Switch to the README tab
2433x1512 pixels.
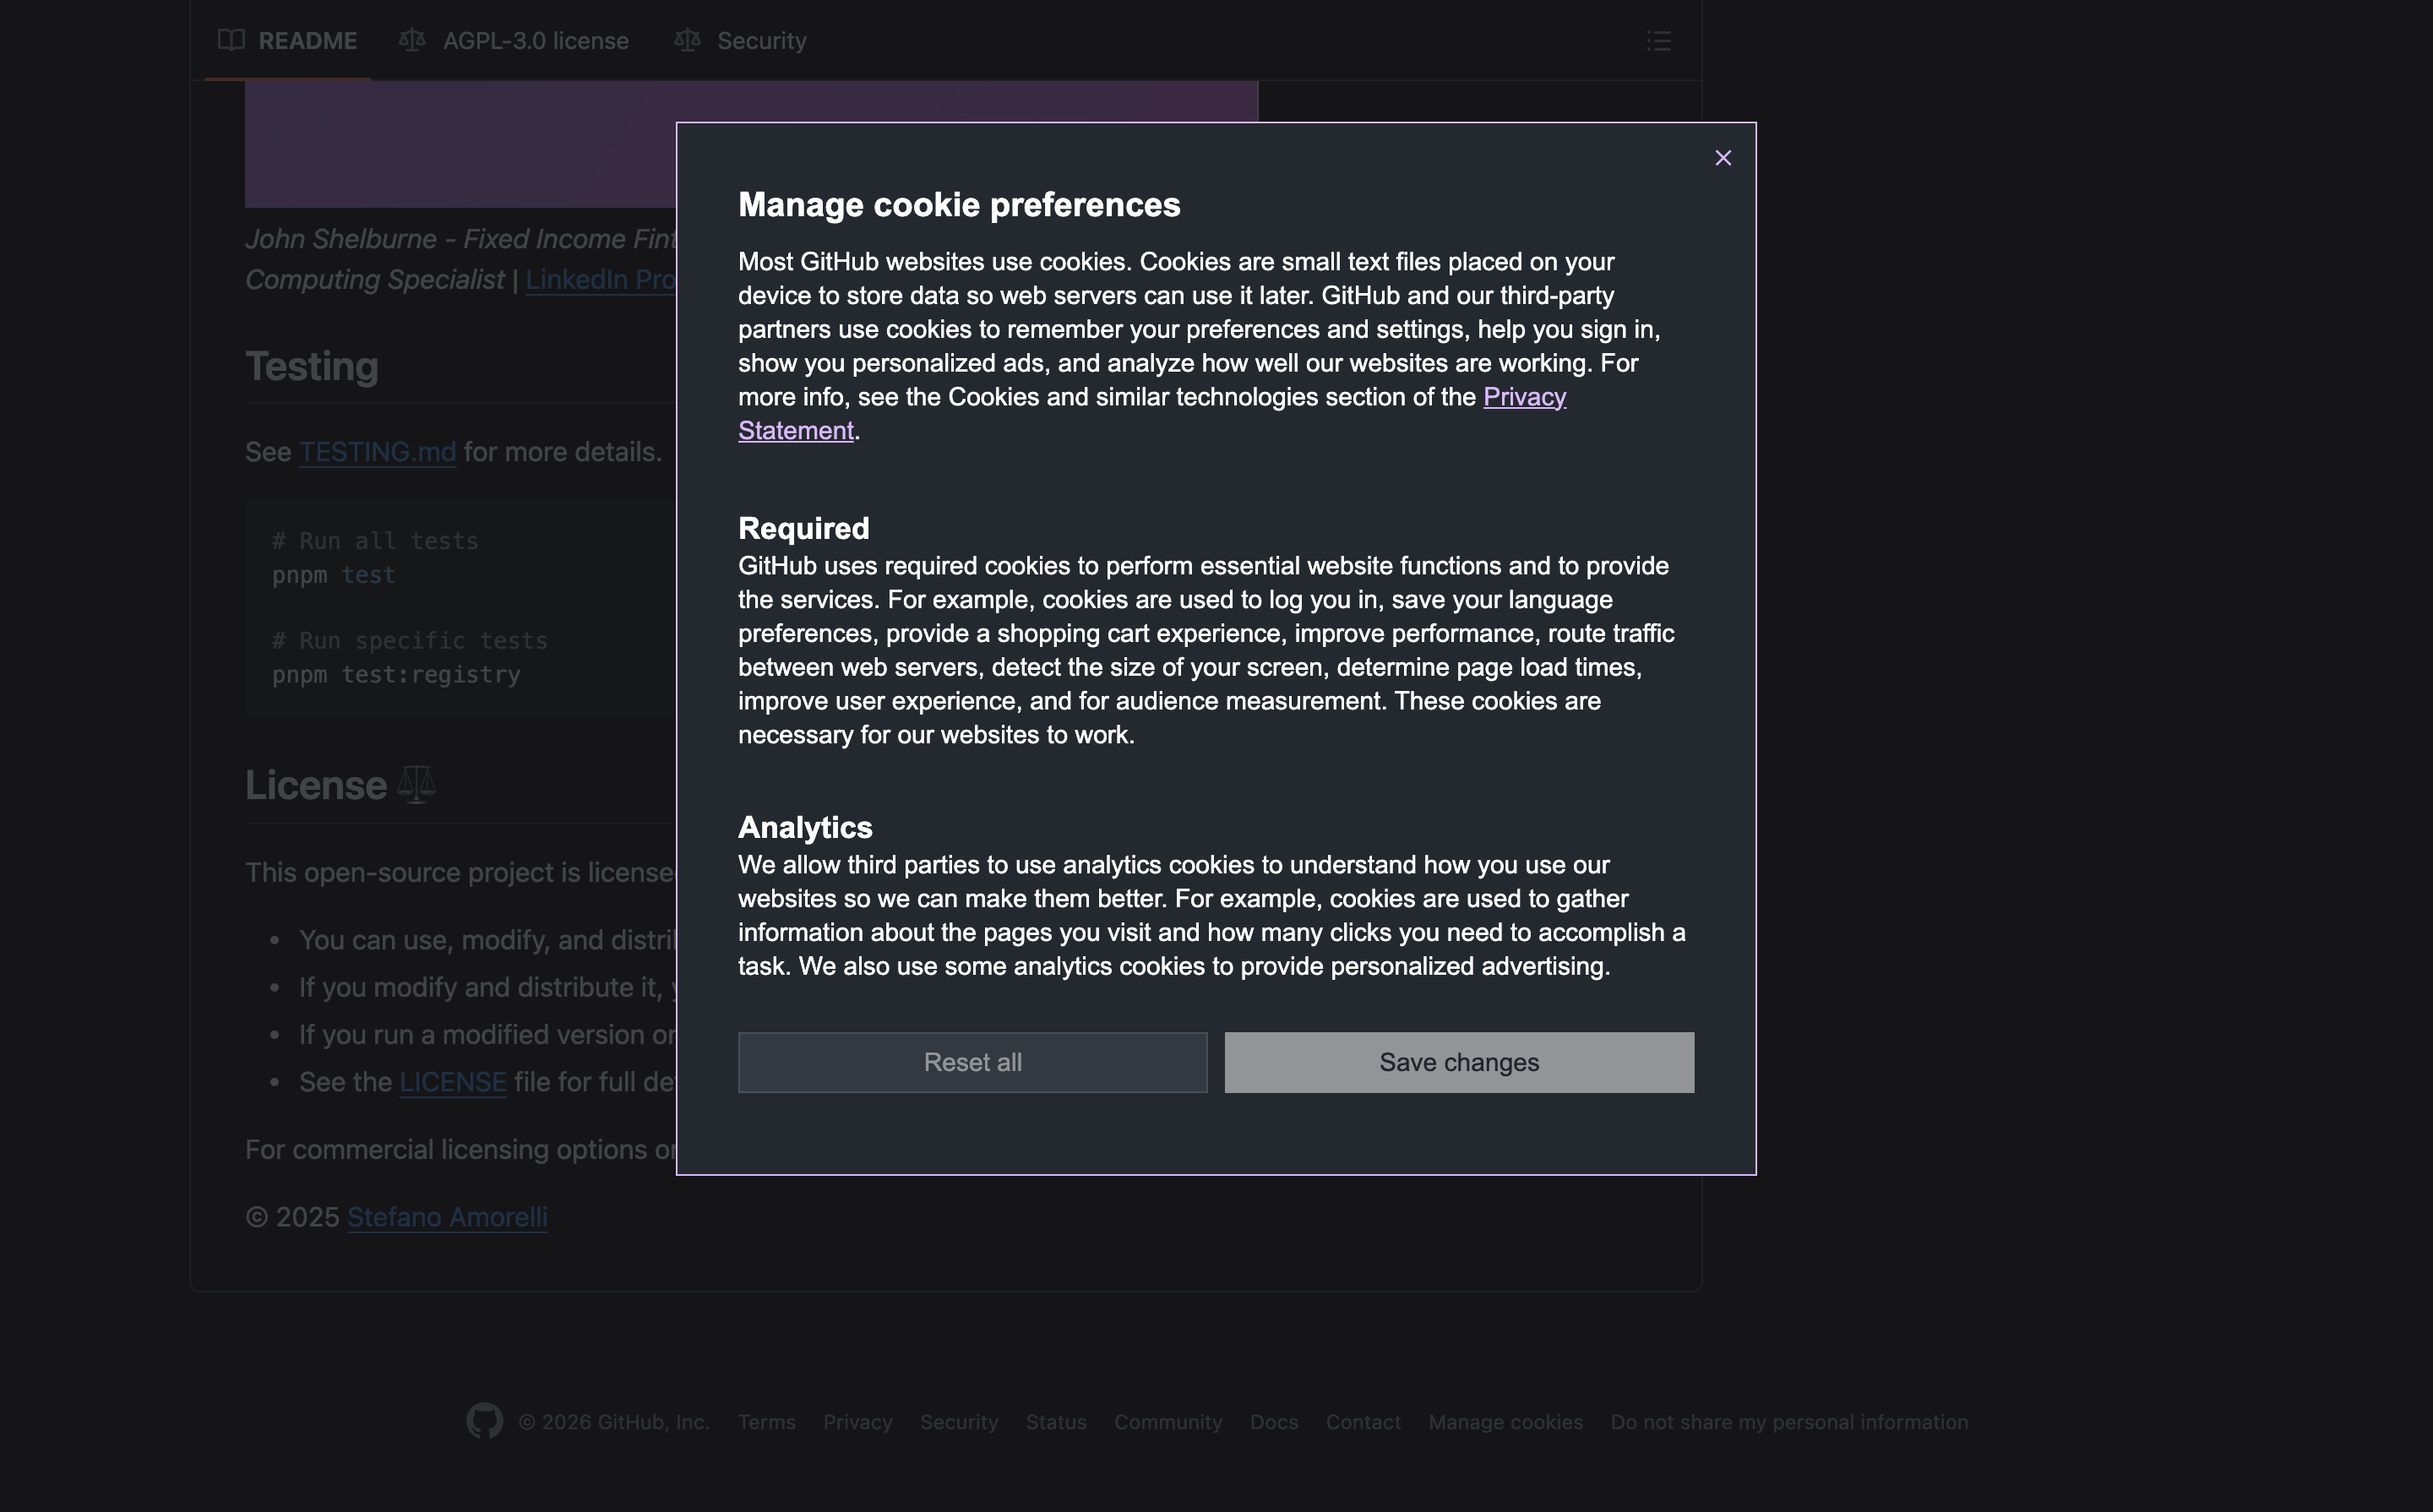point(306,41)
